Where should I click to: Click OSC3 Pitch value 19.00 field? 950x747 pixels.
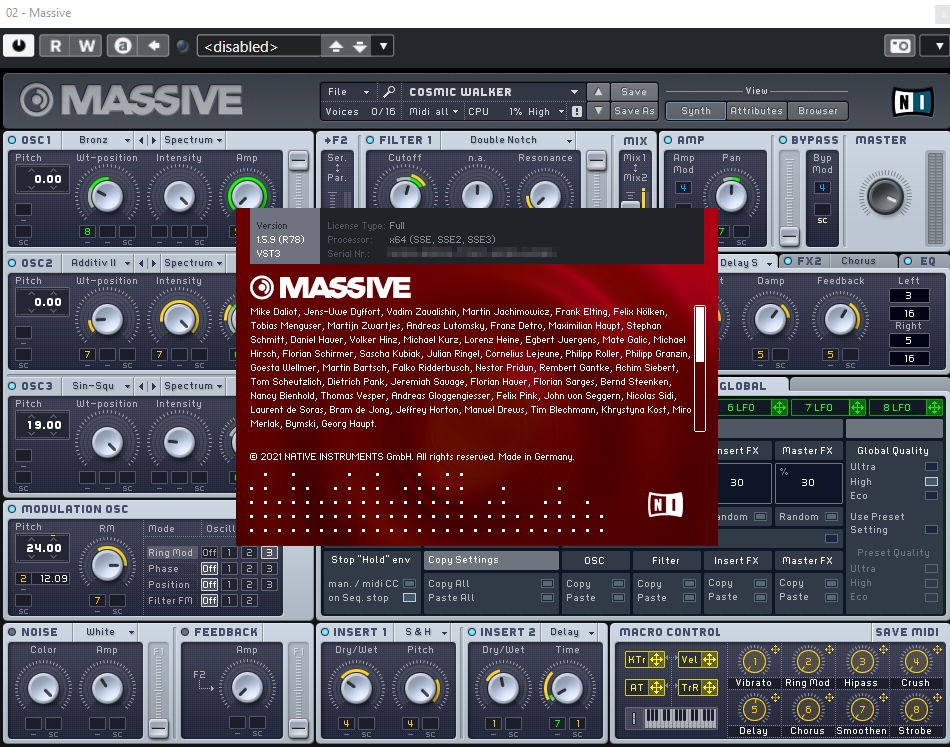(44, 425)
